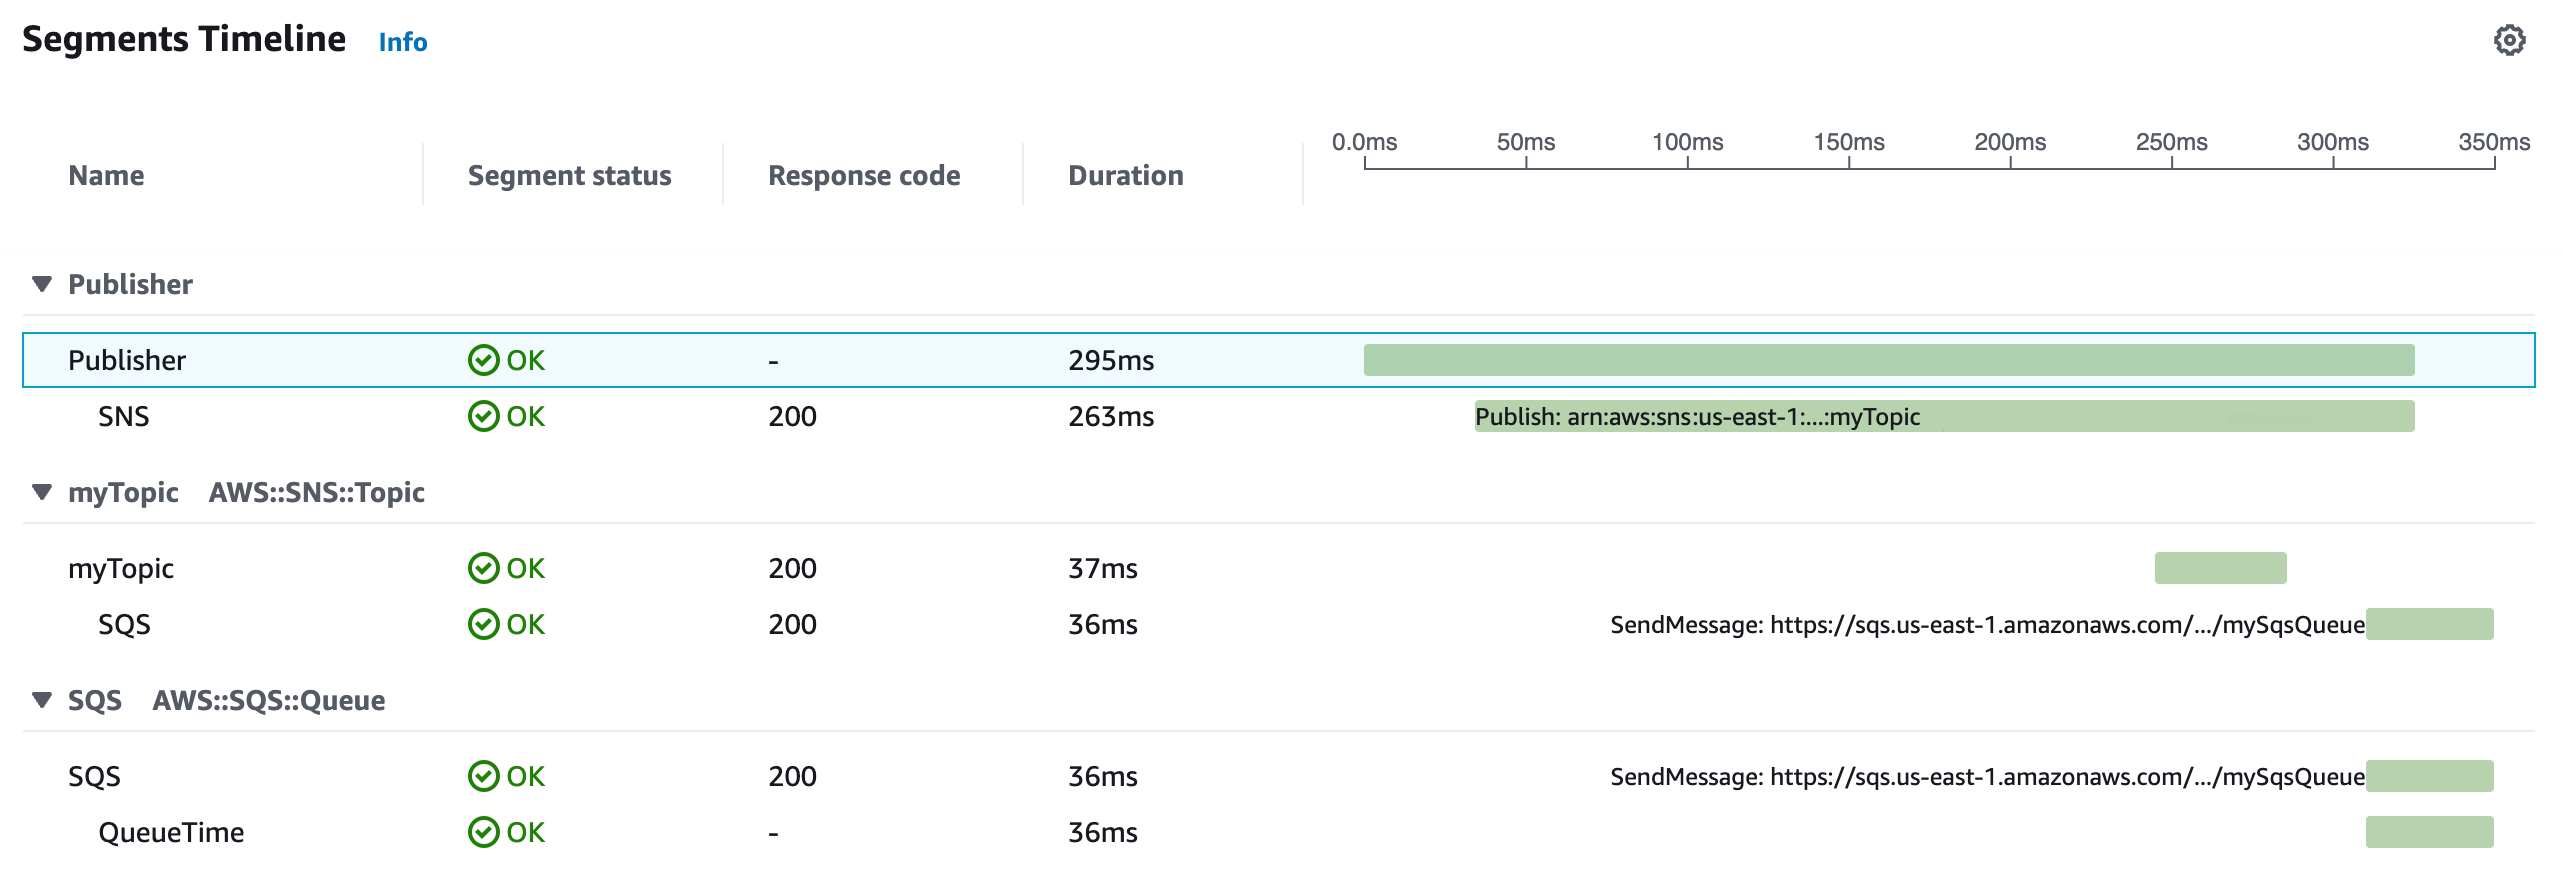
Task: Click the OK status icon for Publisher row
Action: [x=484, y=360]
